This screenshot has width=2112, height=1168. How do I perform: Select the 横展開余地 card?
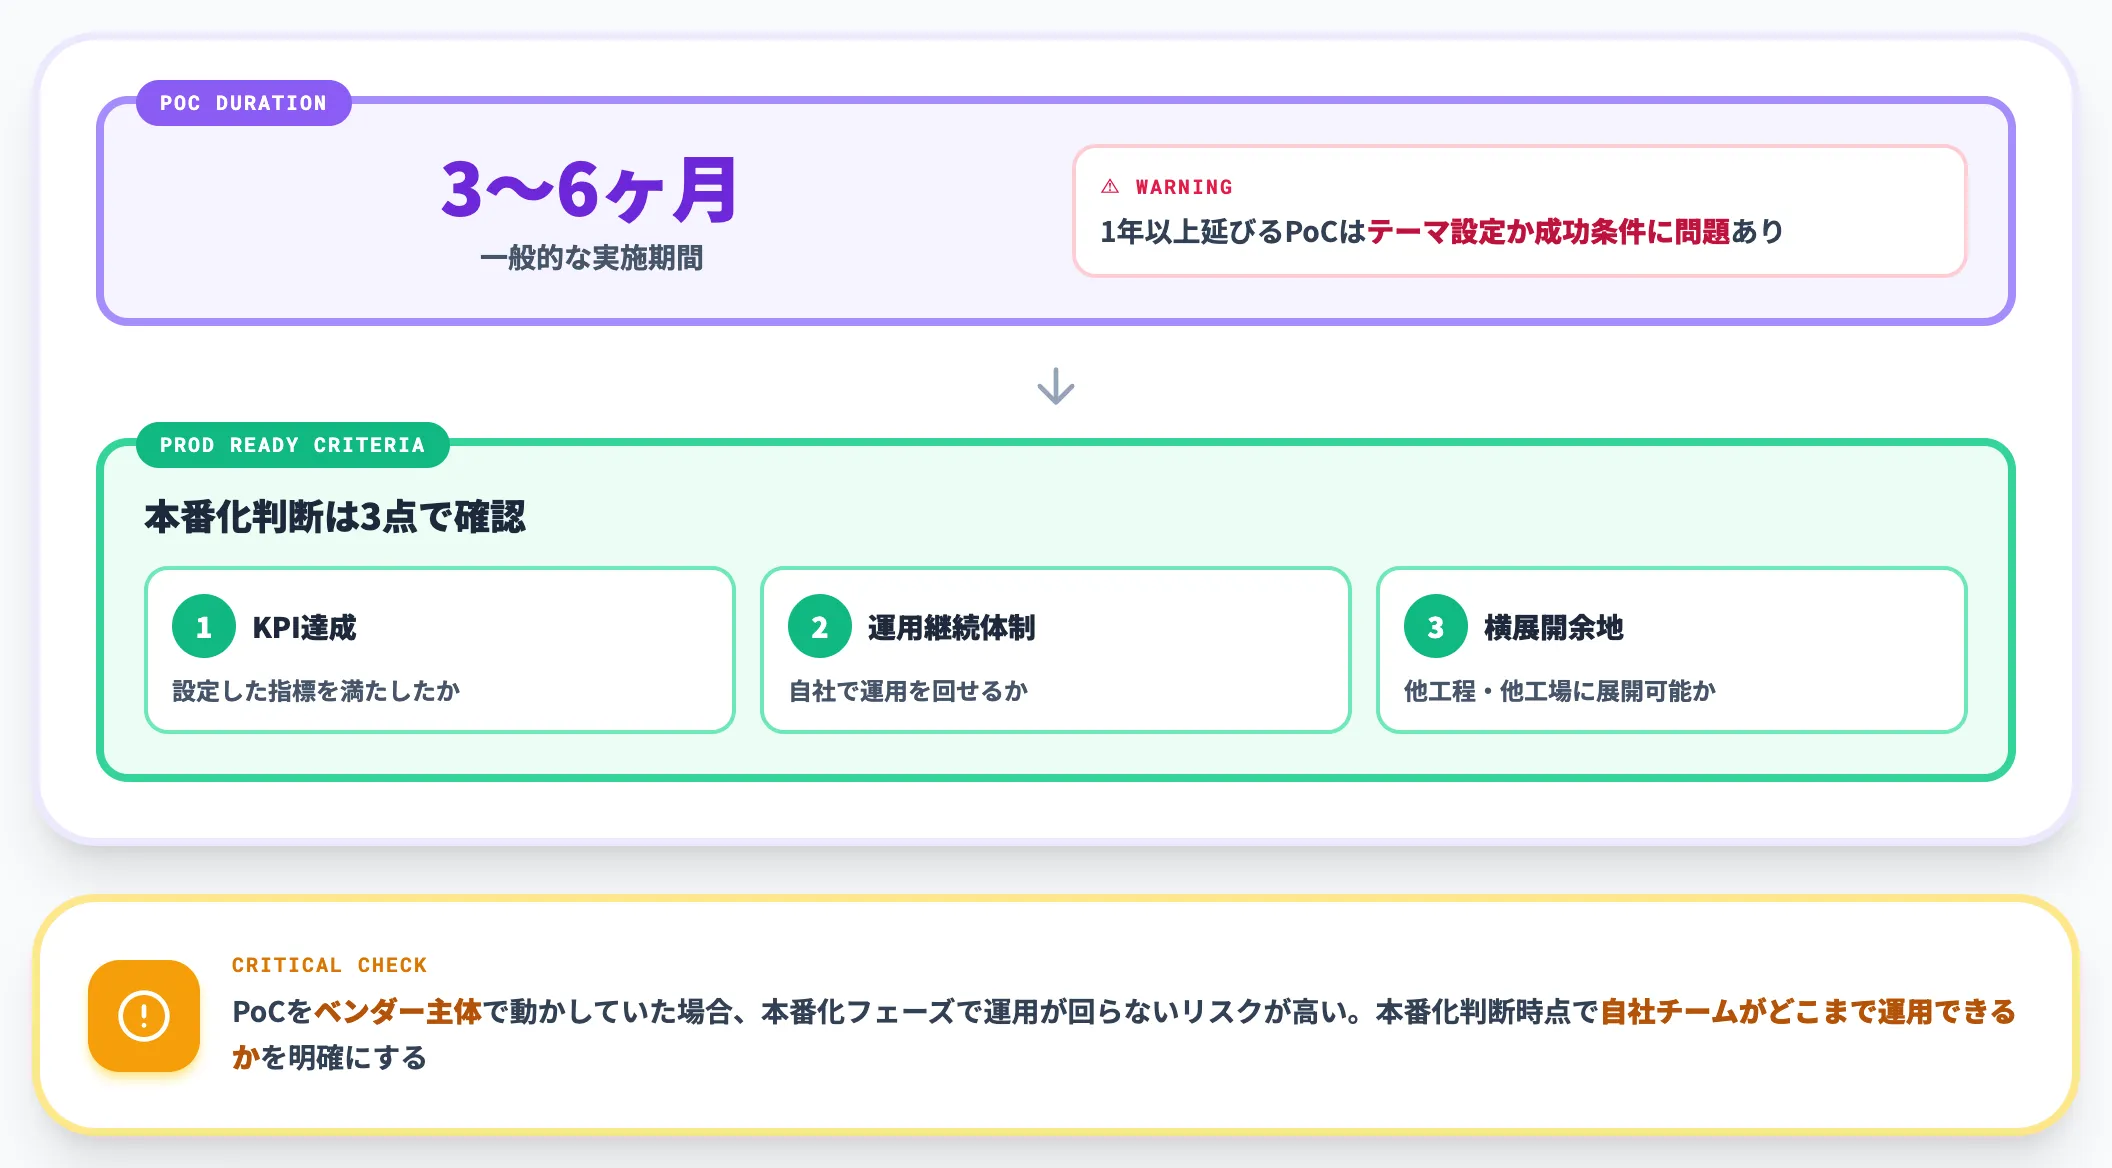click(1672, 650)
